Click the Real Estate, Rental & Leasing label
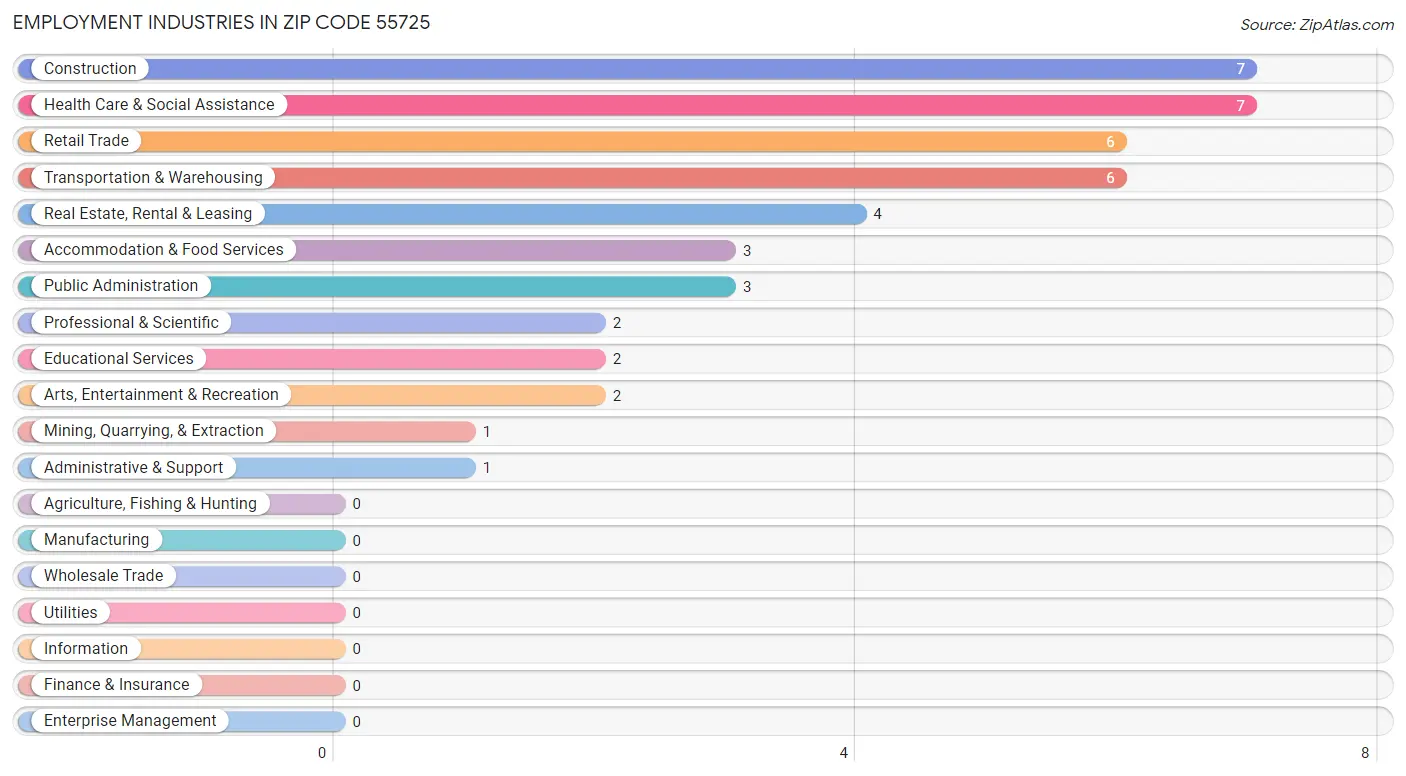Screen dimensions: 1406x776 pos(148,214)
